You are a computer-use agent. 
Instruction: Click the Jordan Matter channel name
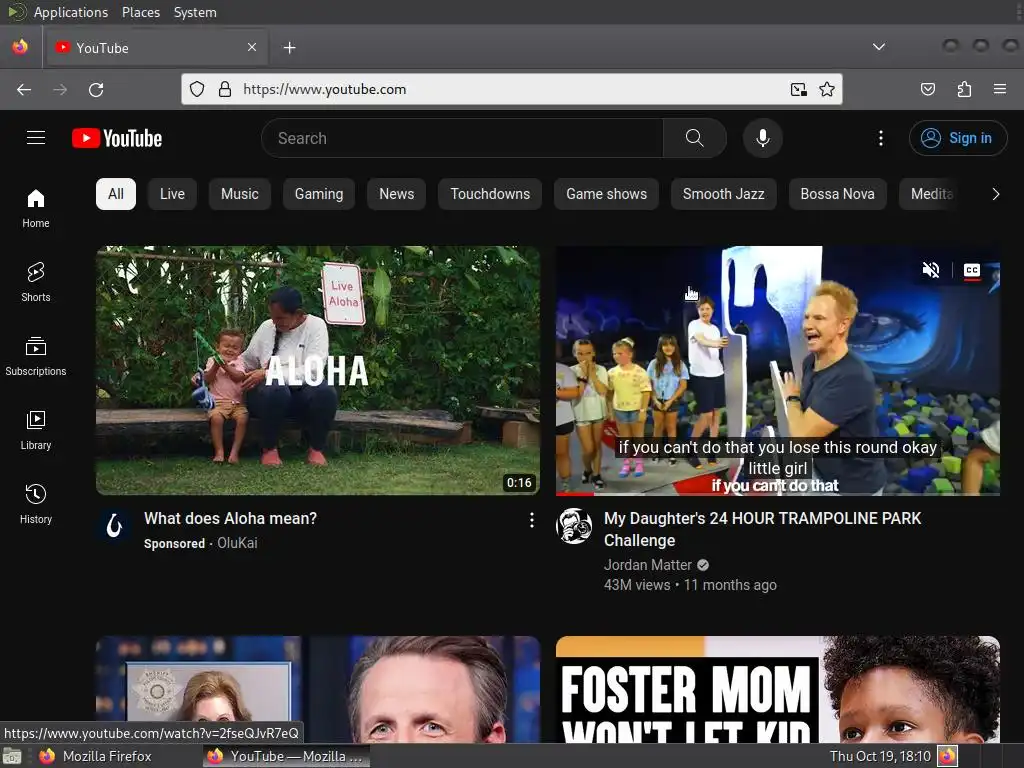tap(648, 565)
